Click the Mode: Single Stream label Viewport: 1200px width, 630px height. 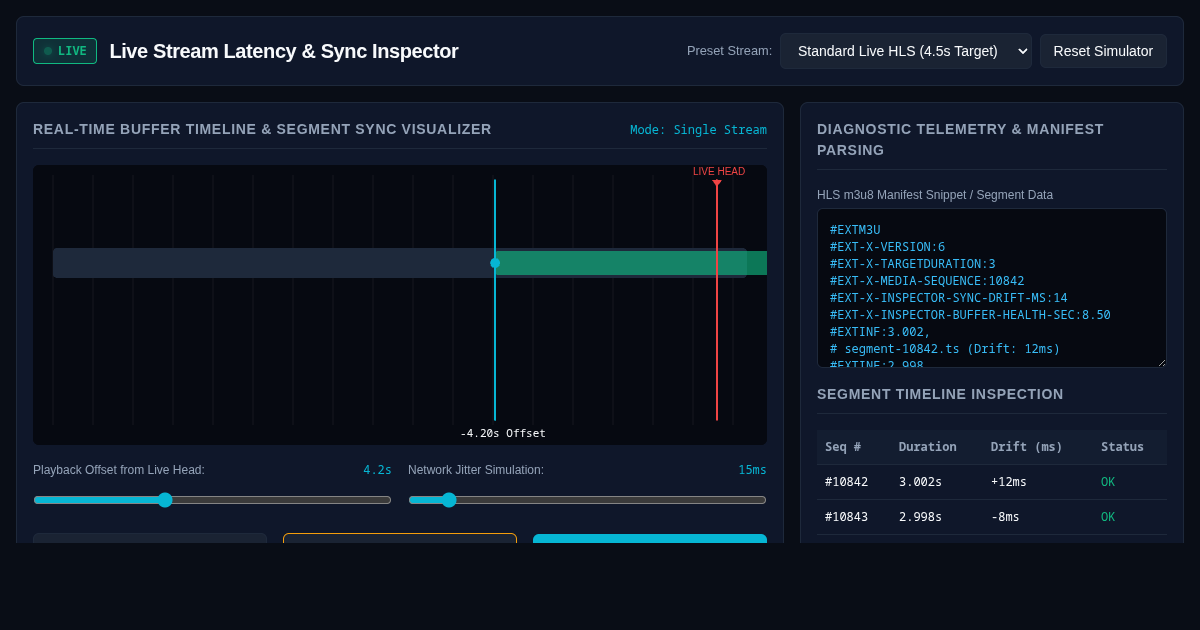pos(698,130)
